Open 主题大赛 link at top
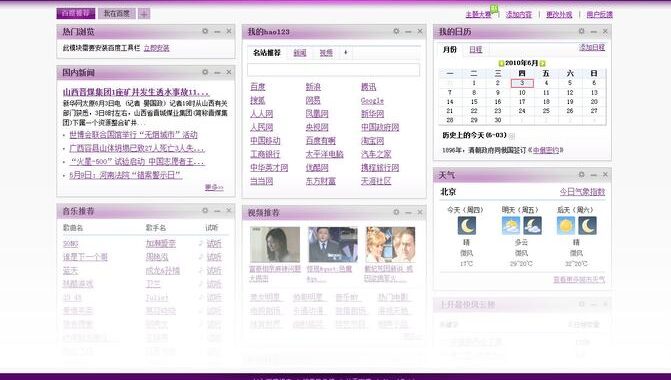This screenshot has width=671, height=380. (478, 15)
